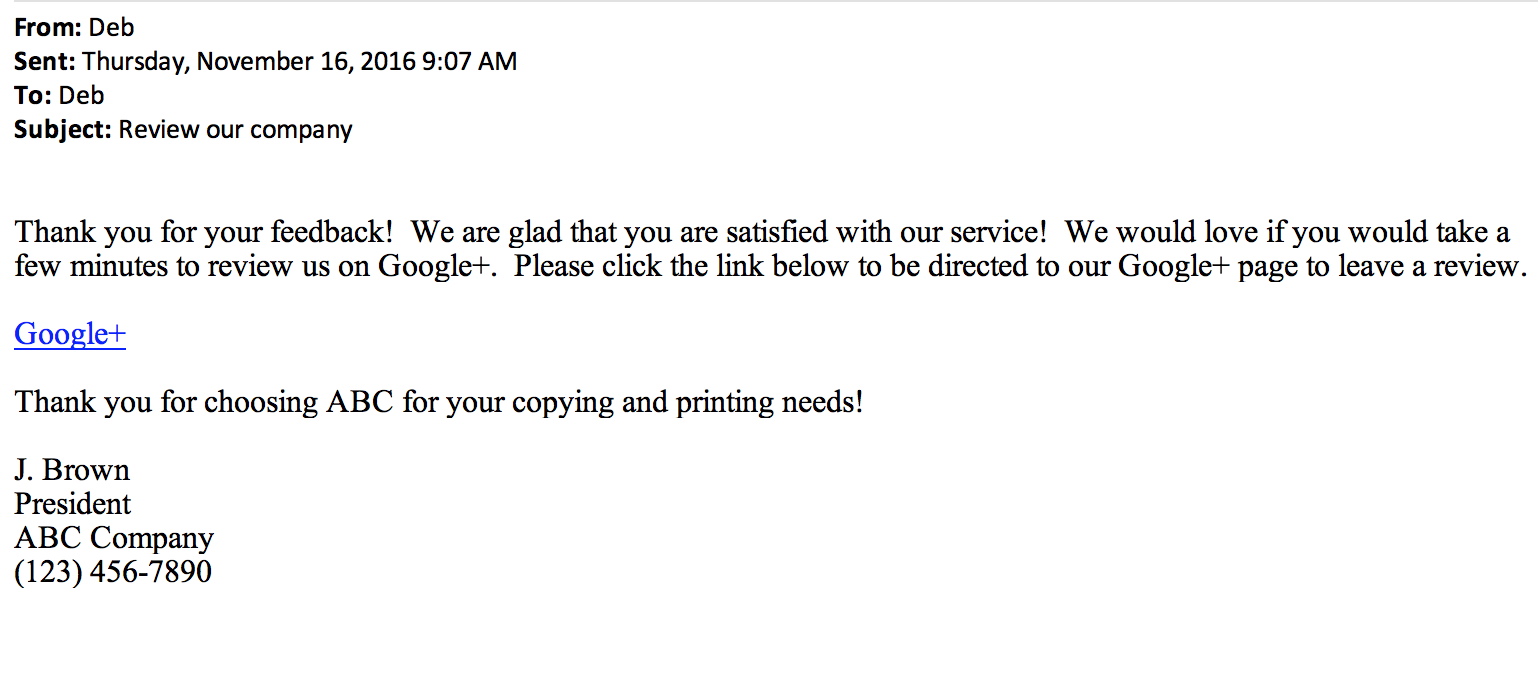
Task: Click the bold "From:" header label
Action: pyautogui.click(x=48, y=28)
